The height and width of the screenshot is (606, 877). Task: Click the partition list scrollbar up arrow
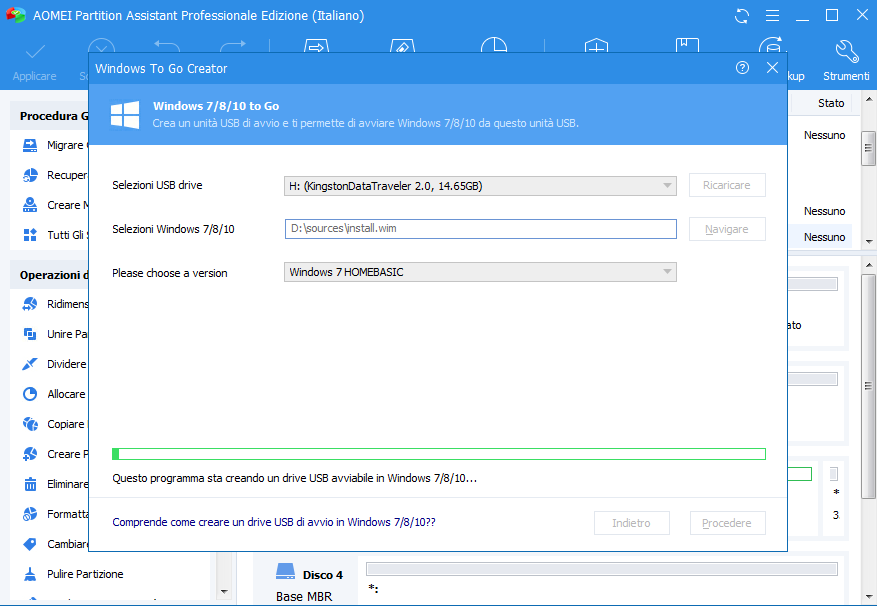868,100
